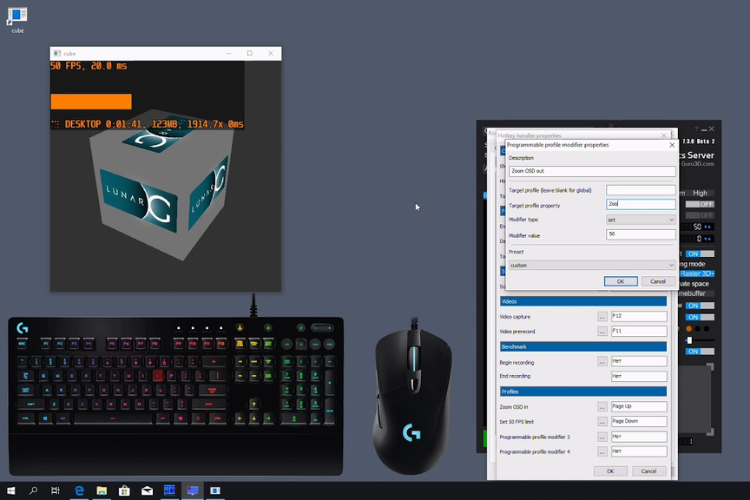Toggle the ON switch below the RivaTuner slider

click(x=700, y=351)
